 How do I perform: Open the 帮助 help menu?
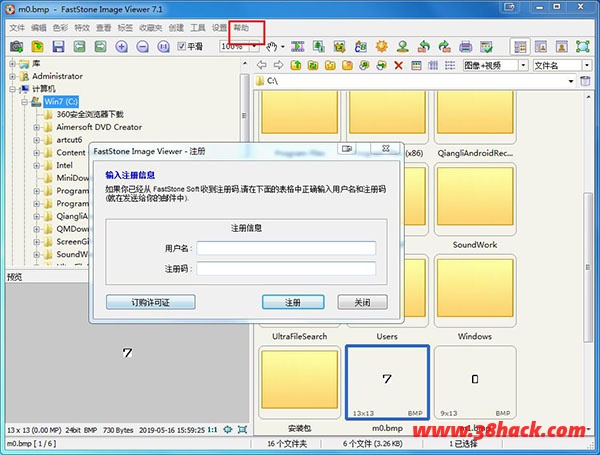(242, 28)
